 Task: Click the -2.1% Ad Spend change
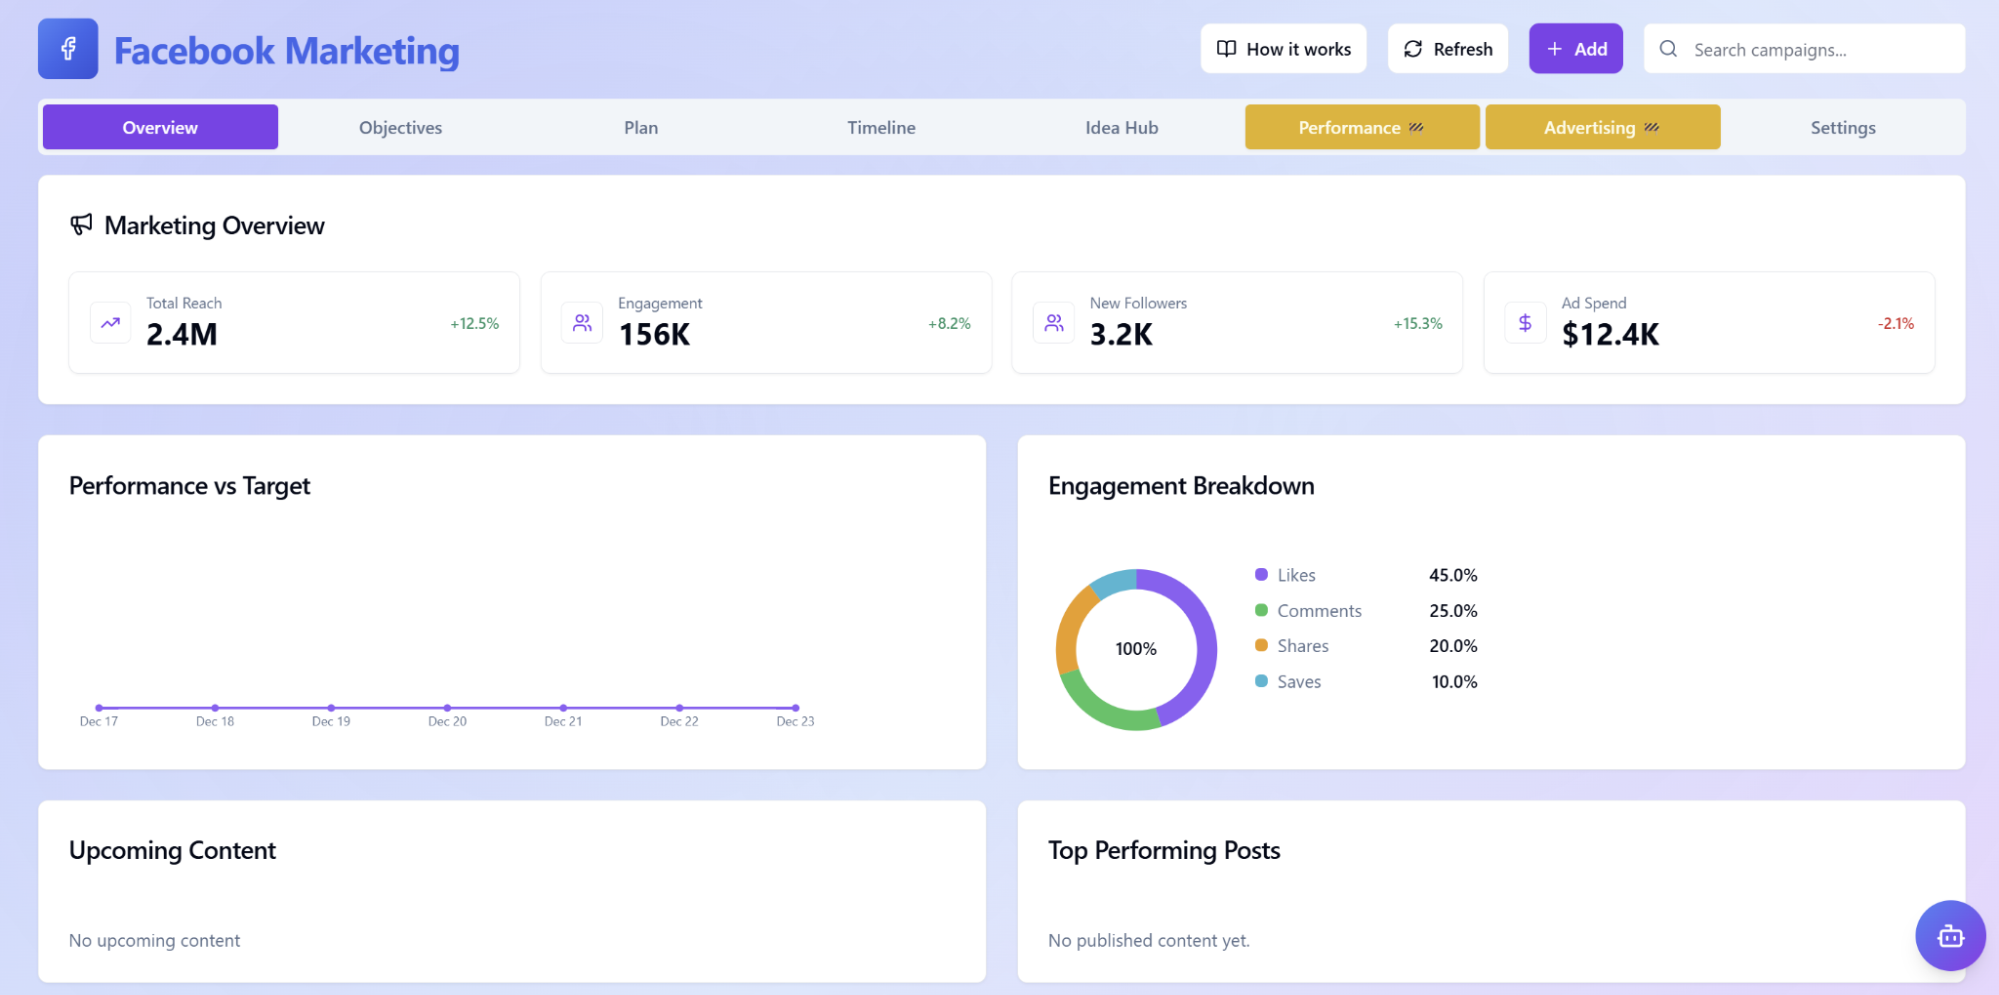coord(1895,323)
